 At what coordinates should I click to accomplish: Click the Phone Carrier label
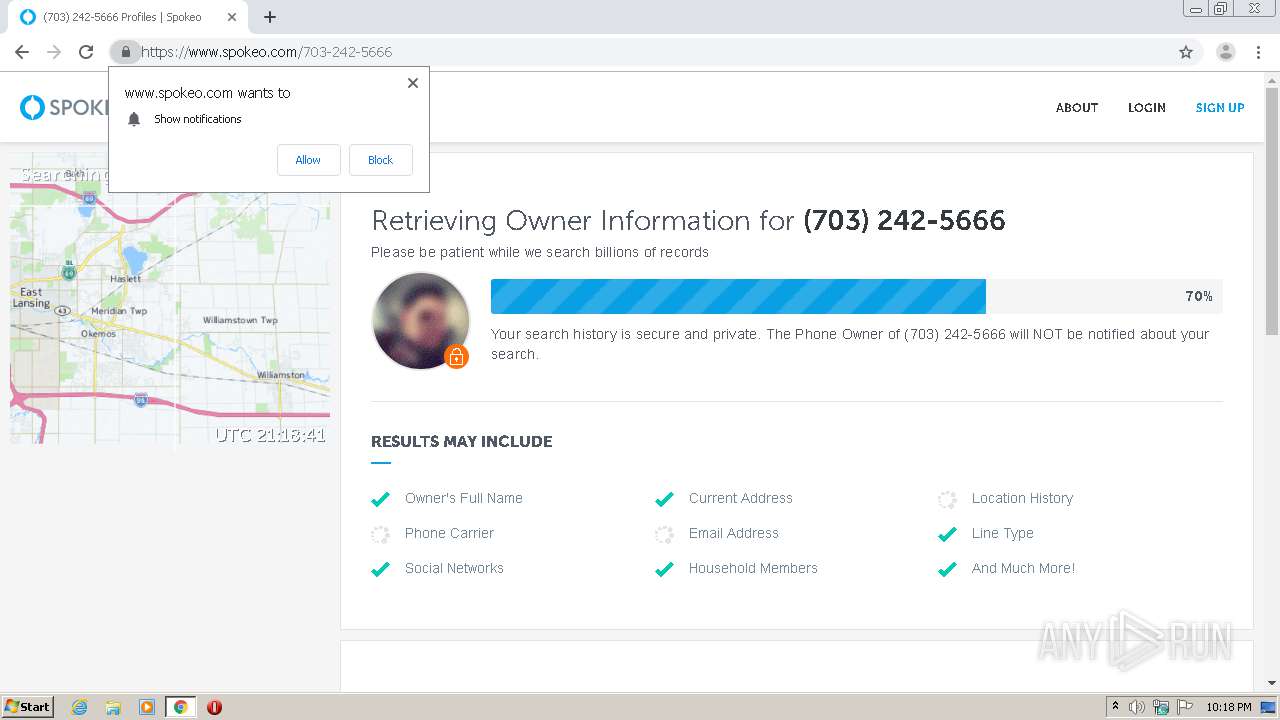point(449,533)
